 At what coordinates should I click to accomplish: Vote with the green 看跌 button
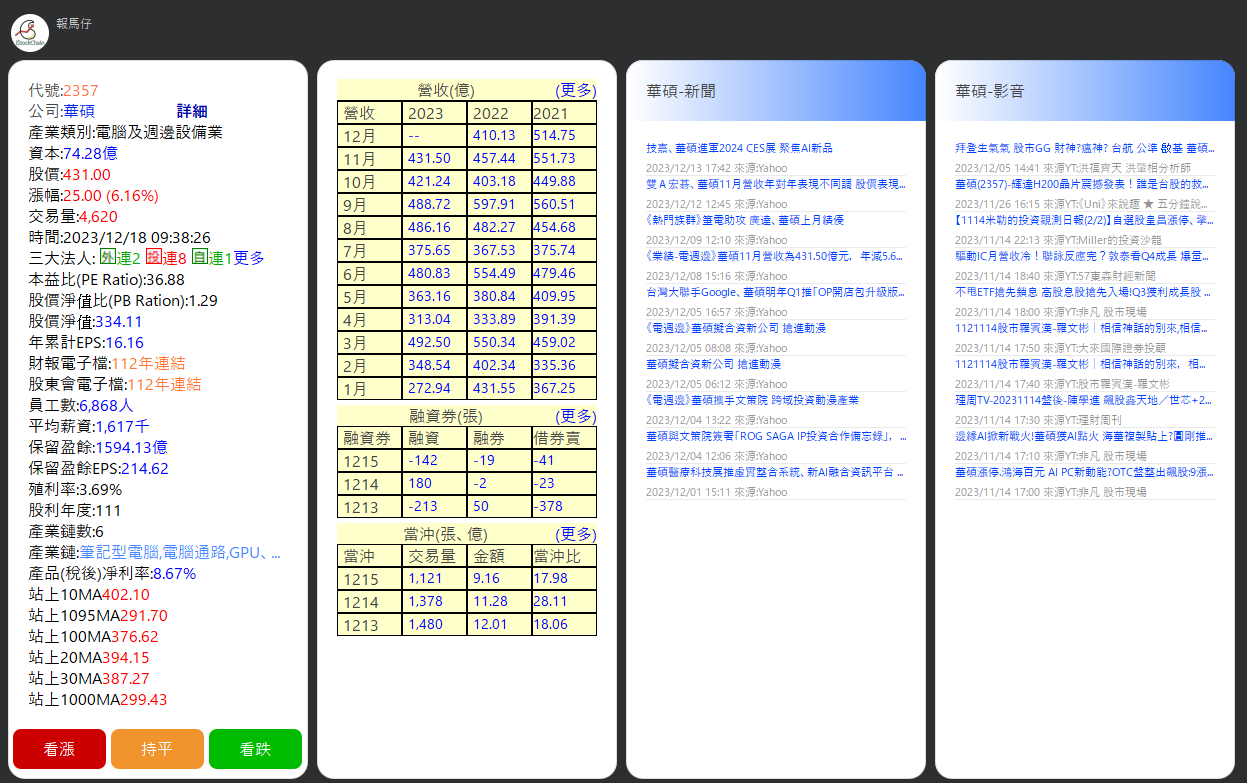coord(255,749)
